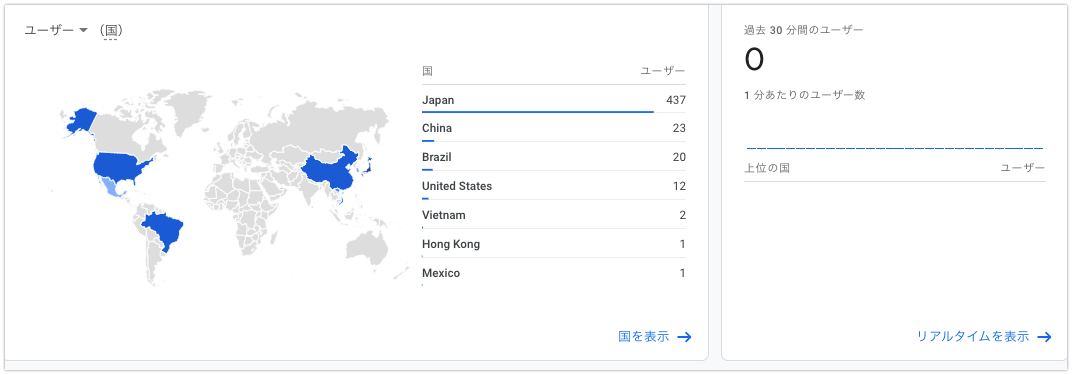Select the China row in table
Viewport: 1072px width, 375px height.
[554, 128]
